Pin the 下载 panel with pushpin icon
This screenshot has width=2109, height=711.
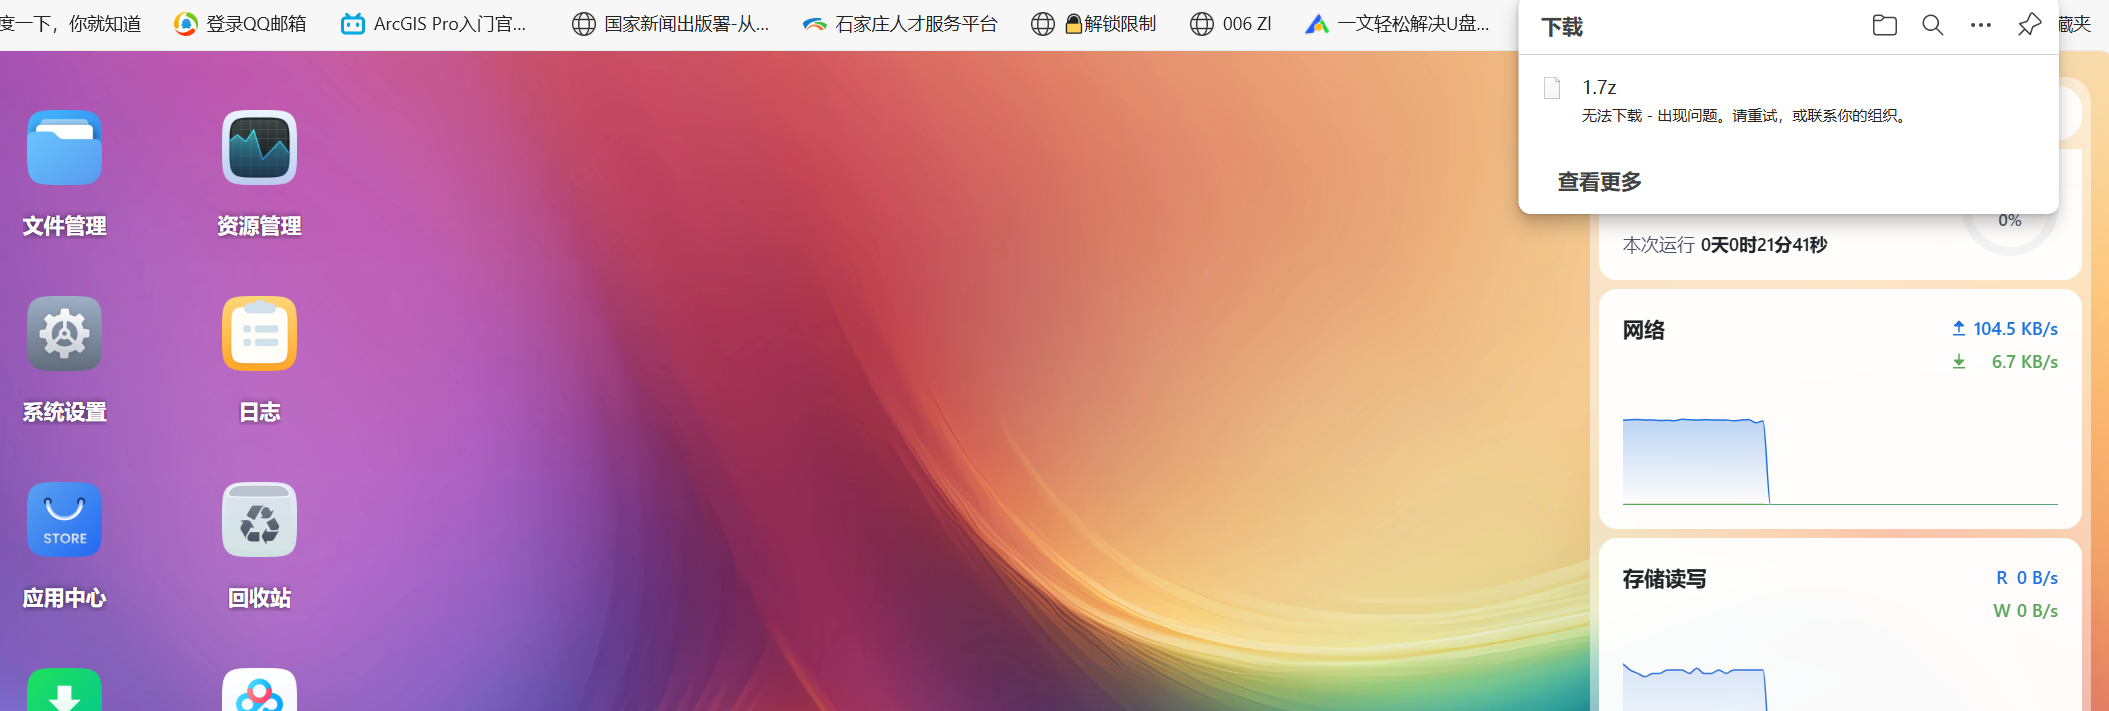[x=2029, y=25]
